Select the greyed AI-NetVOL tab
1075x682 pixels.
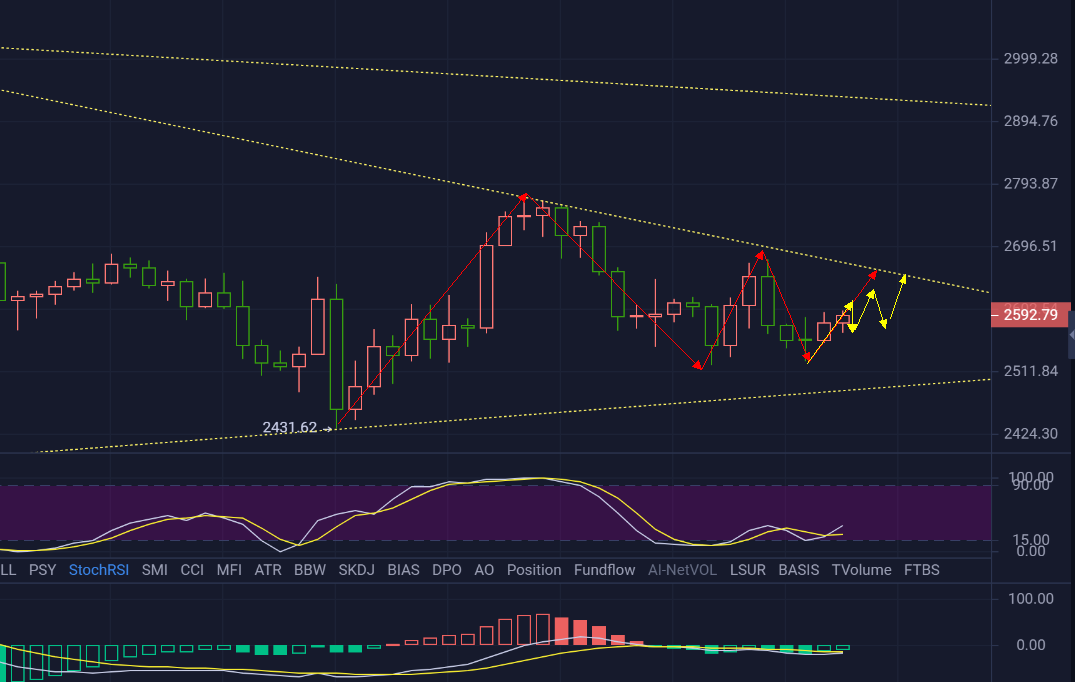pos(682,570)
